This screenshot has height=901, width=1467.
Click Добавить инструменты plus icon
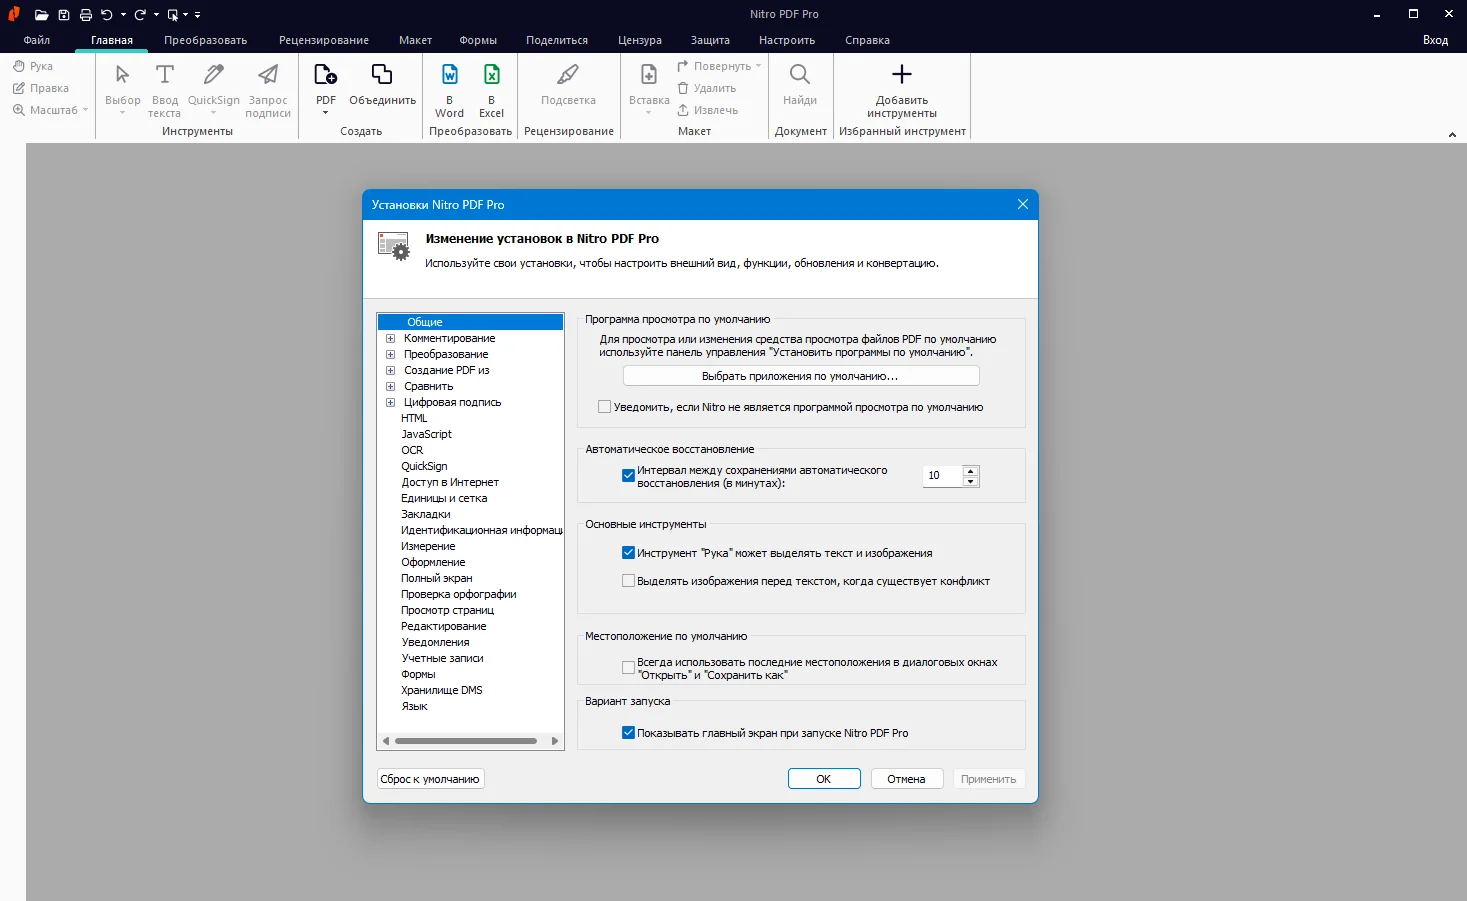901,76
